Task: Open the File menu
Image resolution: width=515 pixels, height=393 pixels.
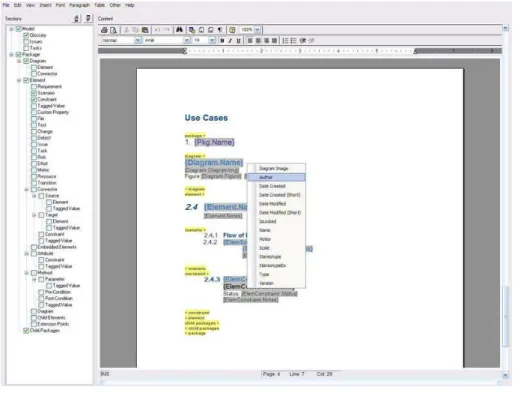Action: click(6, 5)
